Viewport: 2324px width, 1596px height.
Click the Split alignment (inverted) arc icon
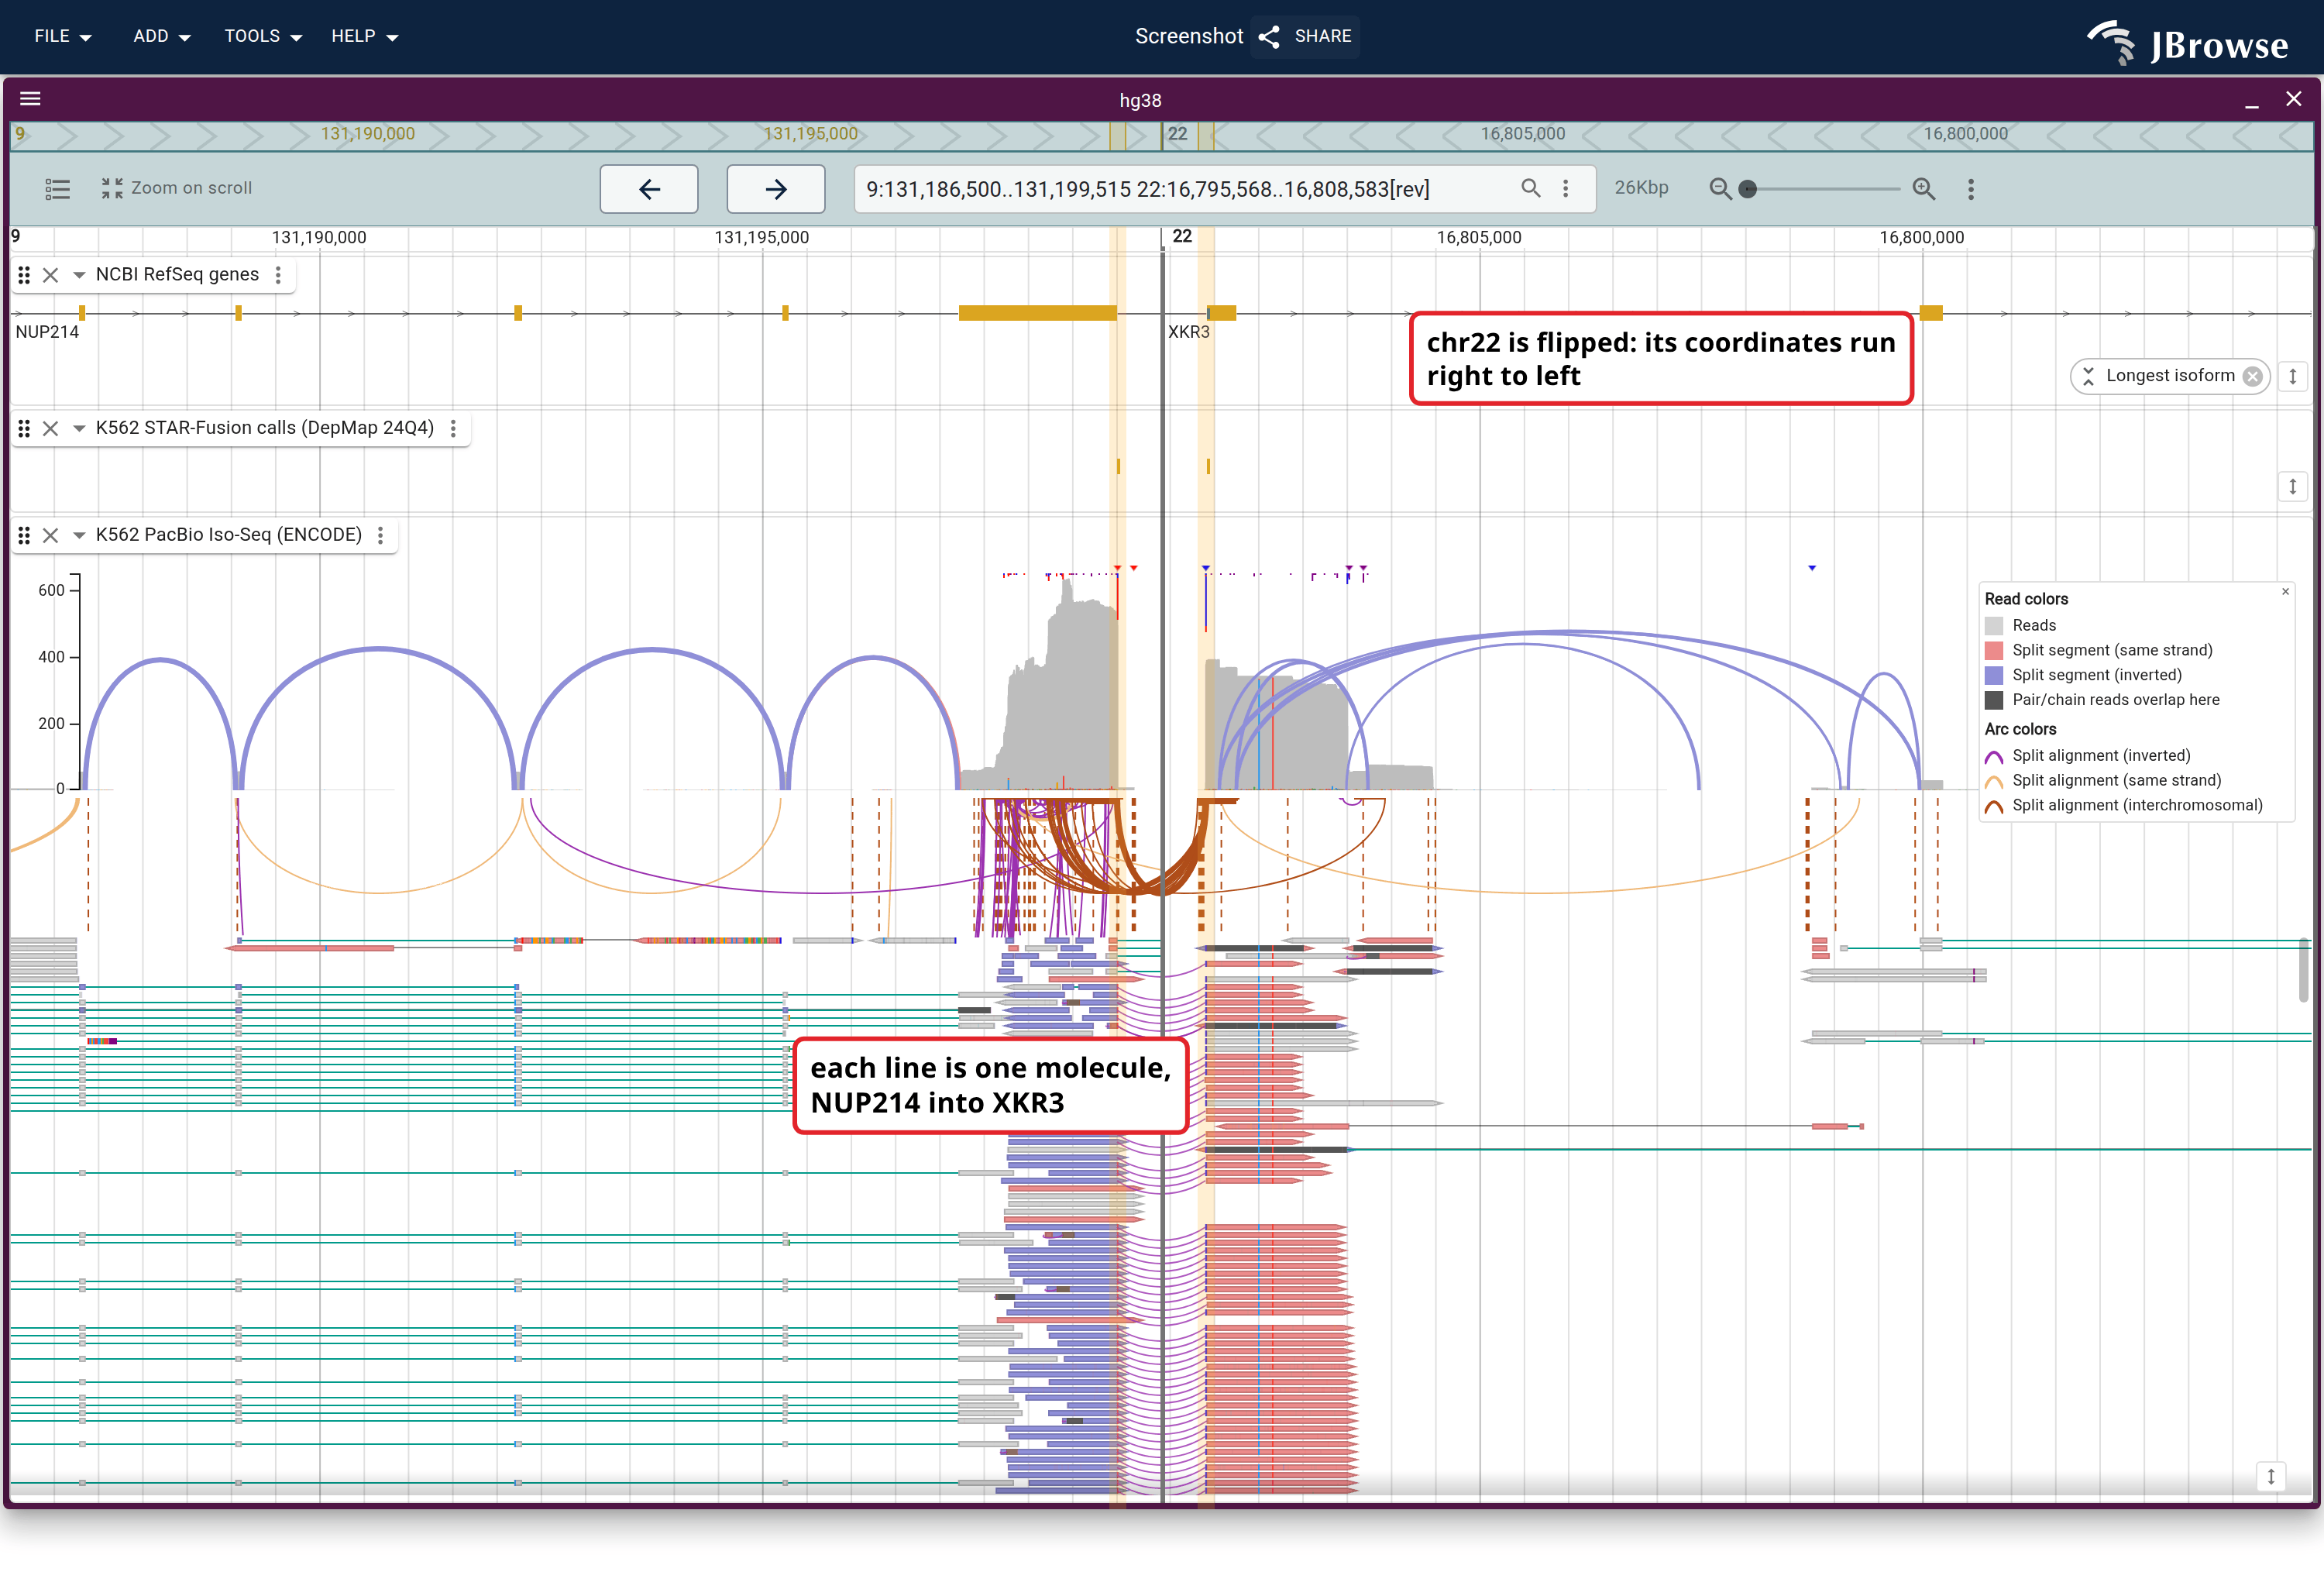click(1993, 757)
